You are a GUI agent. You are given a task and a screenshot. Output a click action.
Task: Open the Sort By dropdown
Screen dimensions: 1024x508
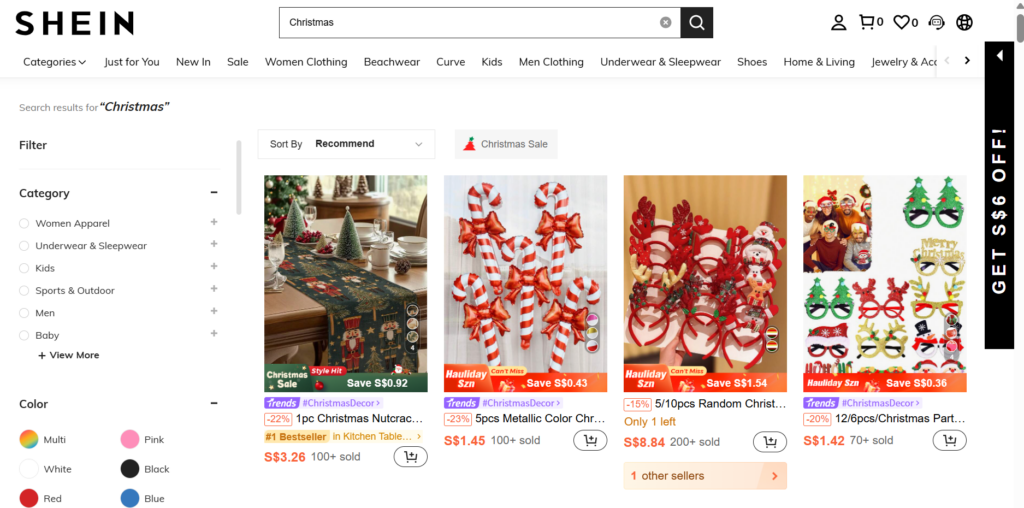point(346,144)
